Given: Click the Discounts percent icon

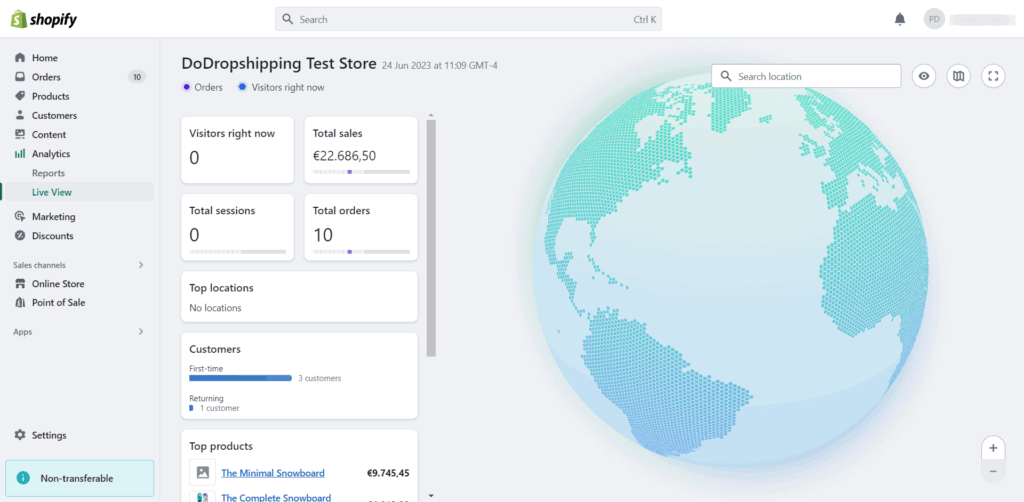Looking at the screenshot, I should (x=20, y=236).
